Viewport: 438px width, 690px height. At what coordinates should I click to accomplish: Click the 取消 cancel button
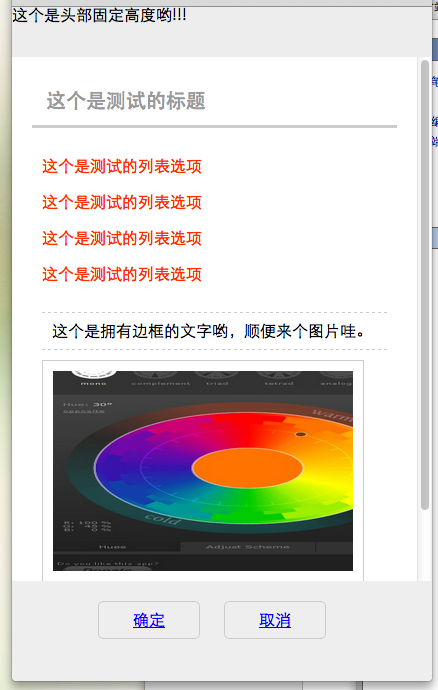tap(275, 620)
